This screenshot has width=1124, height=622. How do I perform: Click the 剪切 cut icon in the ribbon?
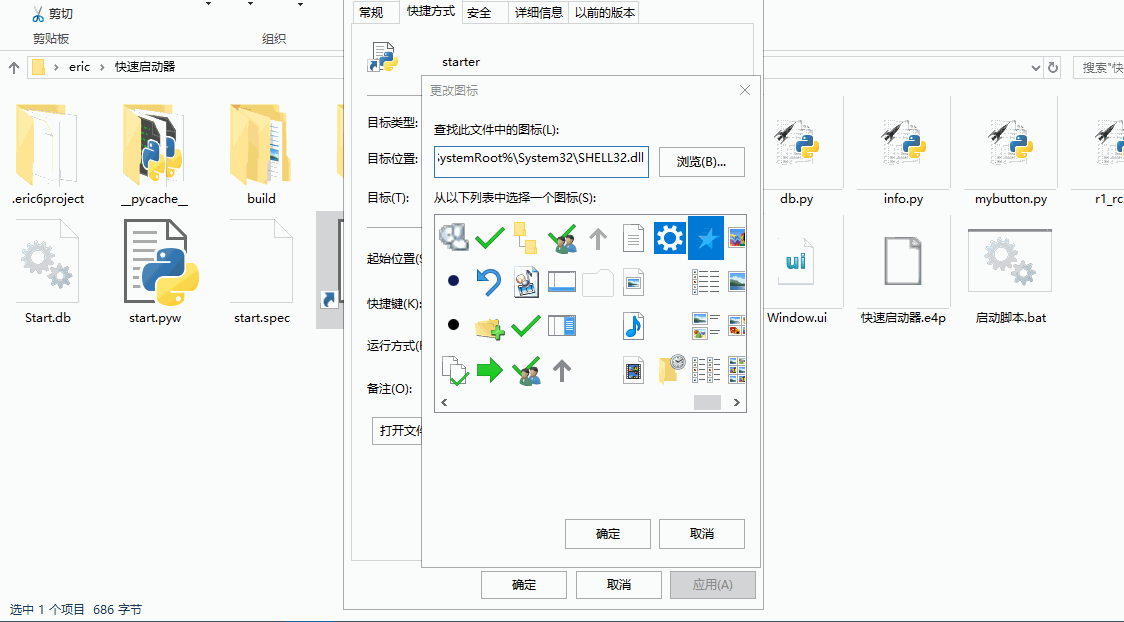tap(36, 13)
